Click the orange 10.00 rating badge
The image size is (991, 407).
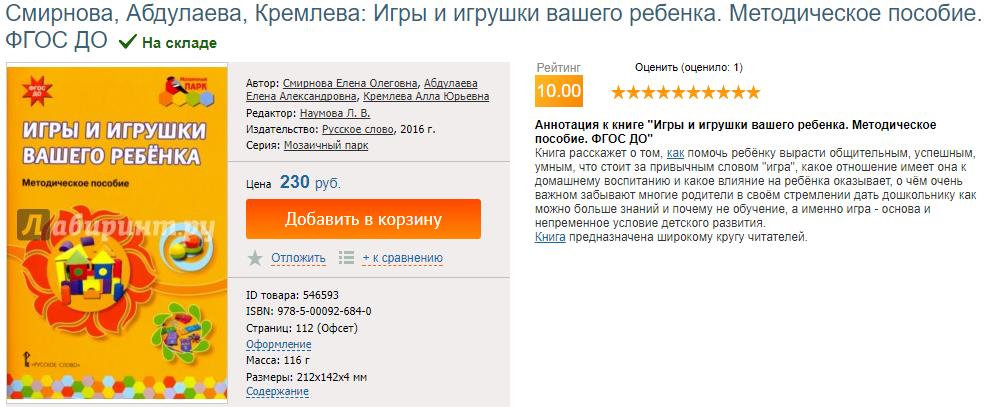pos(558,91)
